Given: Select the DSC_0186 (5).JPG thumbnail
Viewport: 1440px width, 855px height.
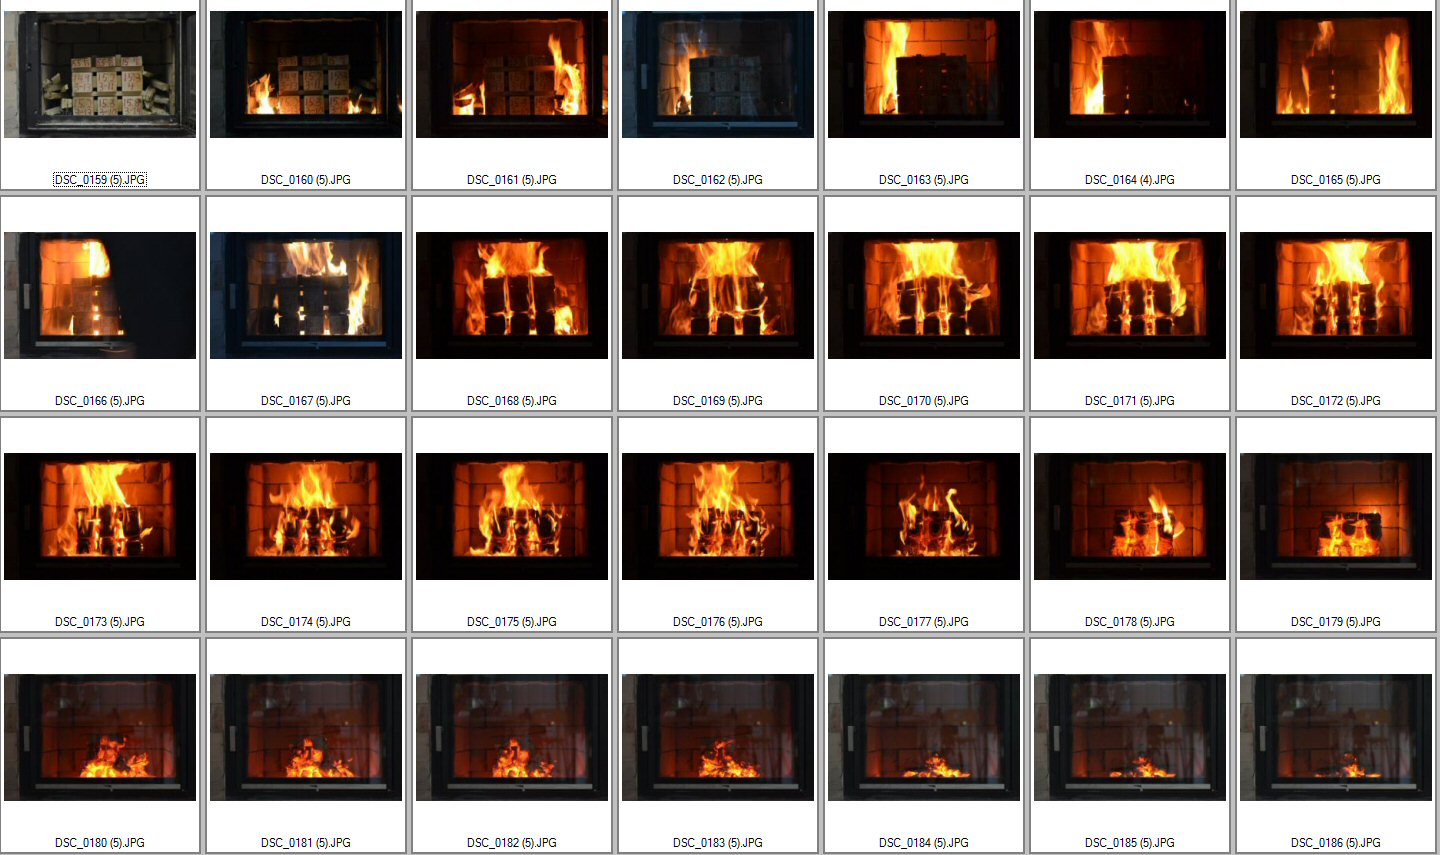Looking at the screenshot, I should tap(1336, 738).
